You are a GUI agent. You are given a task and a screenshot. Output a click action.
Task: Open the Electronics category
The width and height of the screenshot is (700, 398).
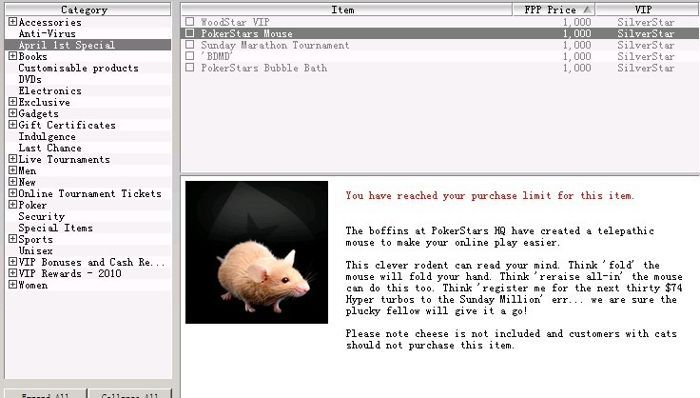(x=50, y=91)
